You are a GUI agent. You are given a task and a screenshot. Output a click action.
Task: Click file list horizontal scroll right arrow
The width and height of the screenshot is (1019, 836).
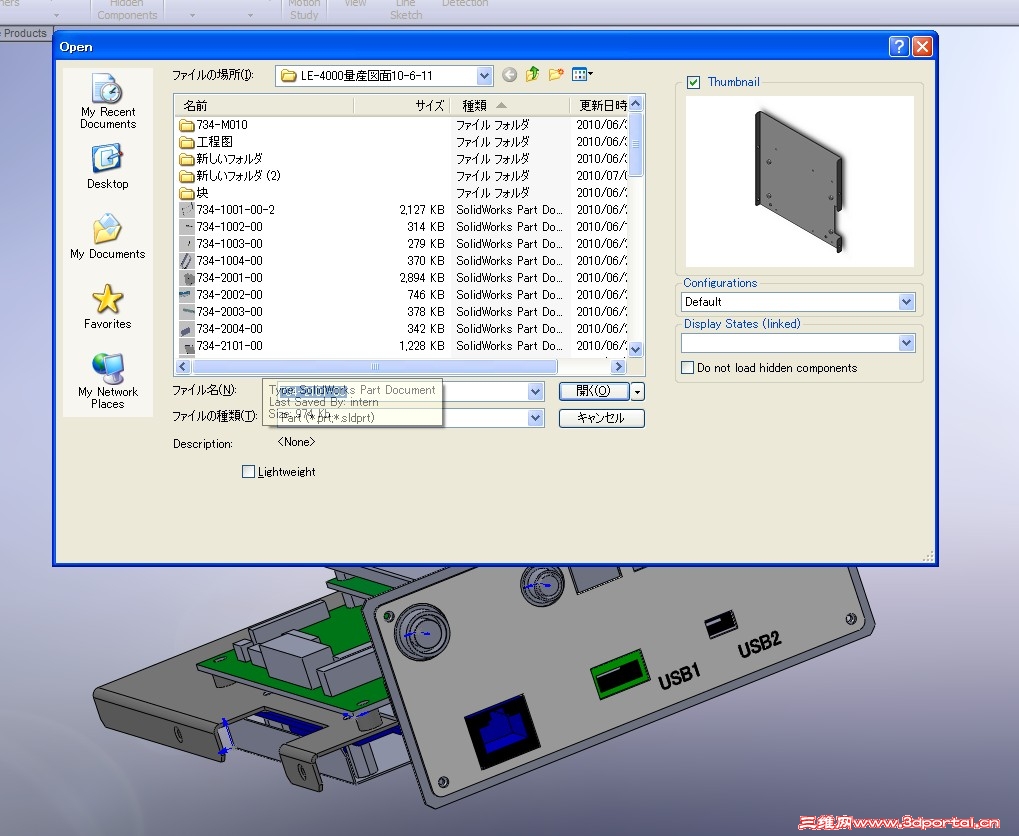619,367
